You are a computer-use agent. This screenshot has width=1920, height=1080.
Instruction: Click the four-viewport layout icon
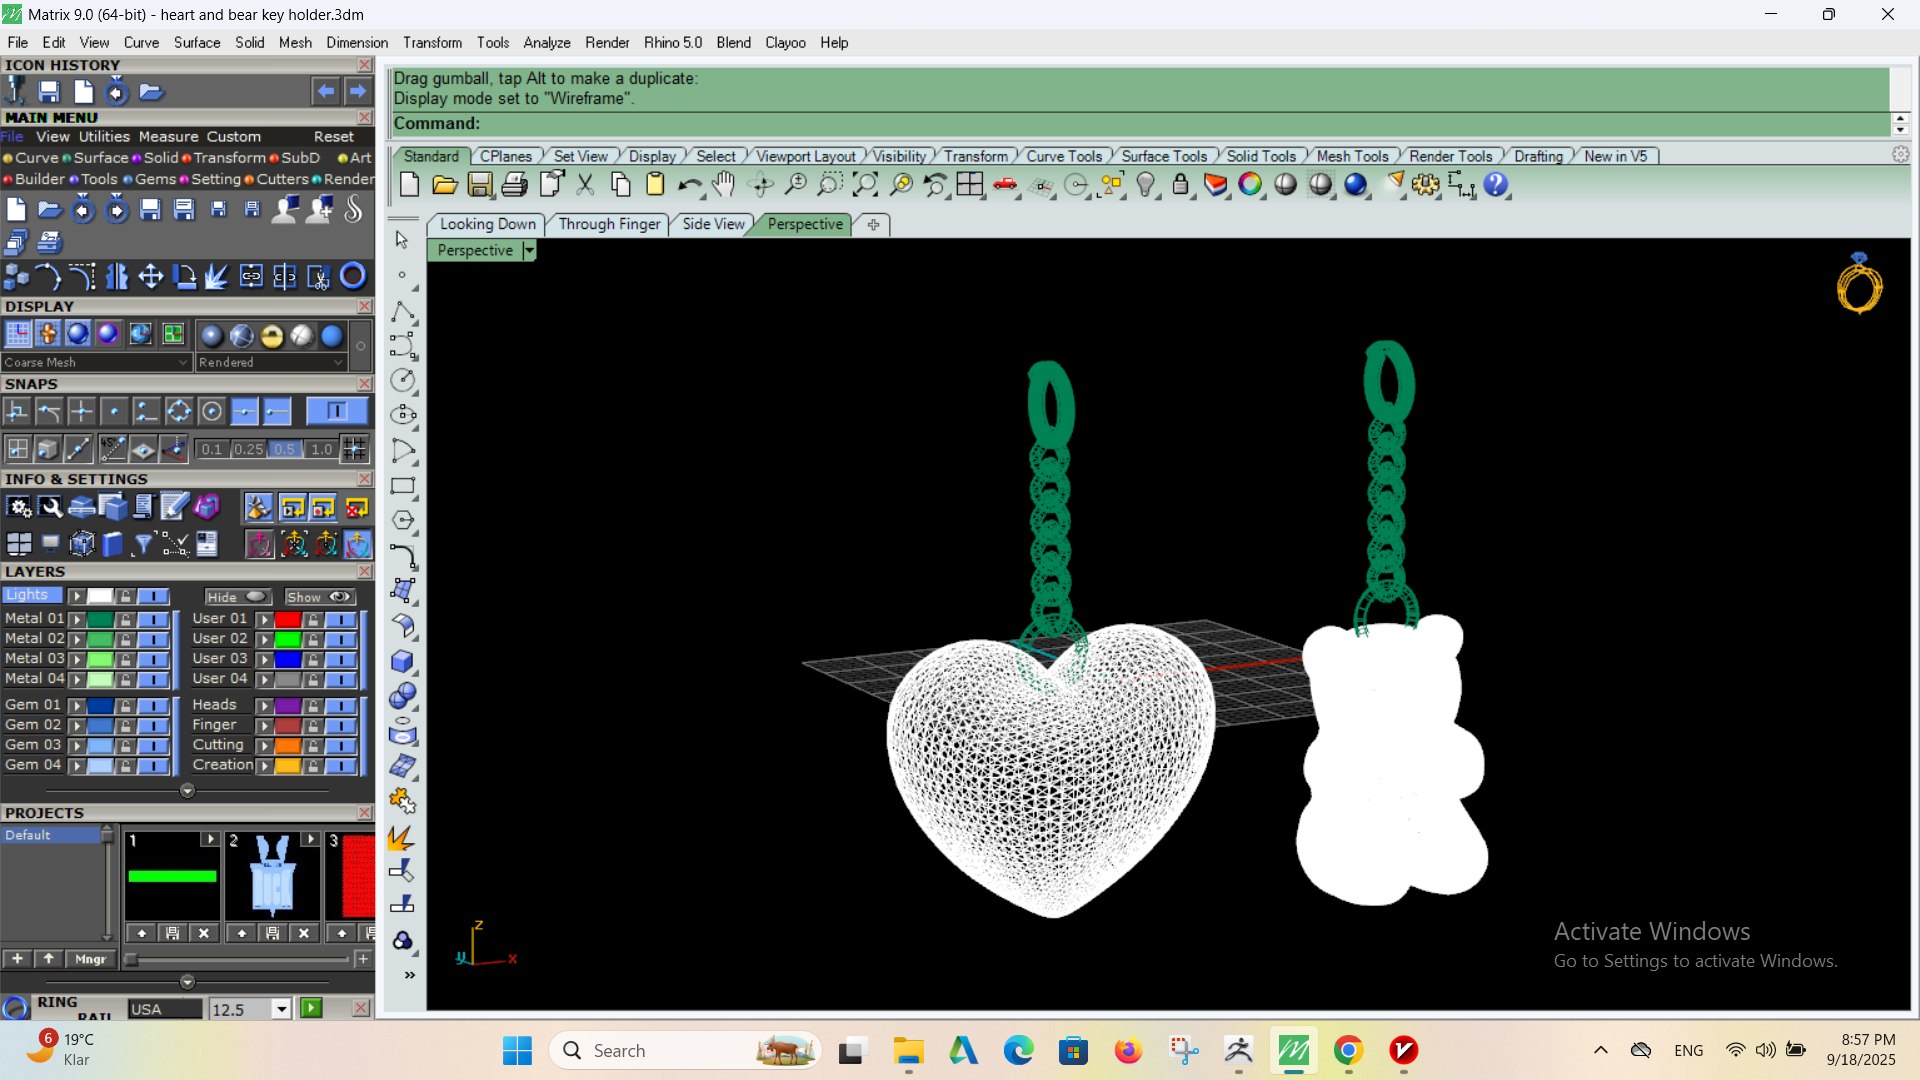(970, 185)
